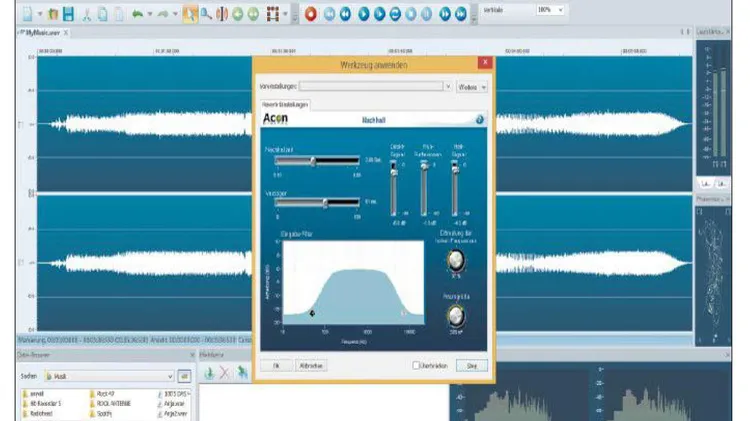Select the Reverb Einstellungen tab
The height and width of the screenshot is (421, 750).
[x=285, y=104]
